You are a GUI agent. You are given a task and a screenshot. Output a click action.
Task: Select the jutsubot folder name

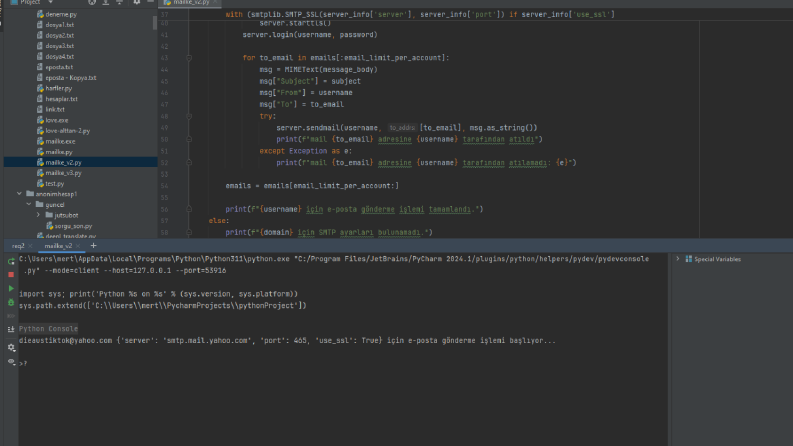[x=66, y=215]
